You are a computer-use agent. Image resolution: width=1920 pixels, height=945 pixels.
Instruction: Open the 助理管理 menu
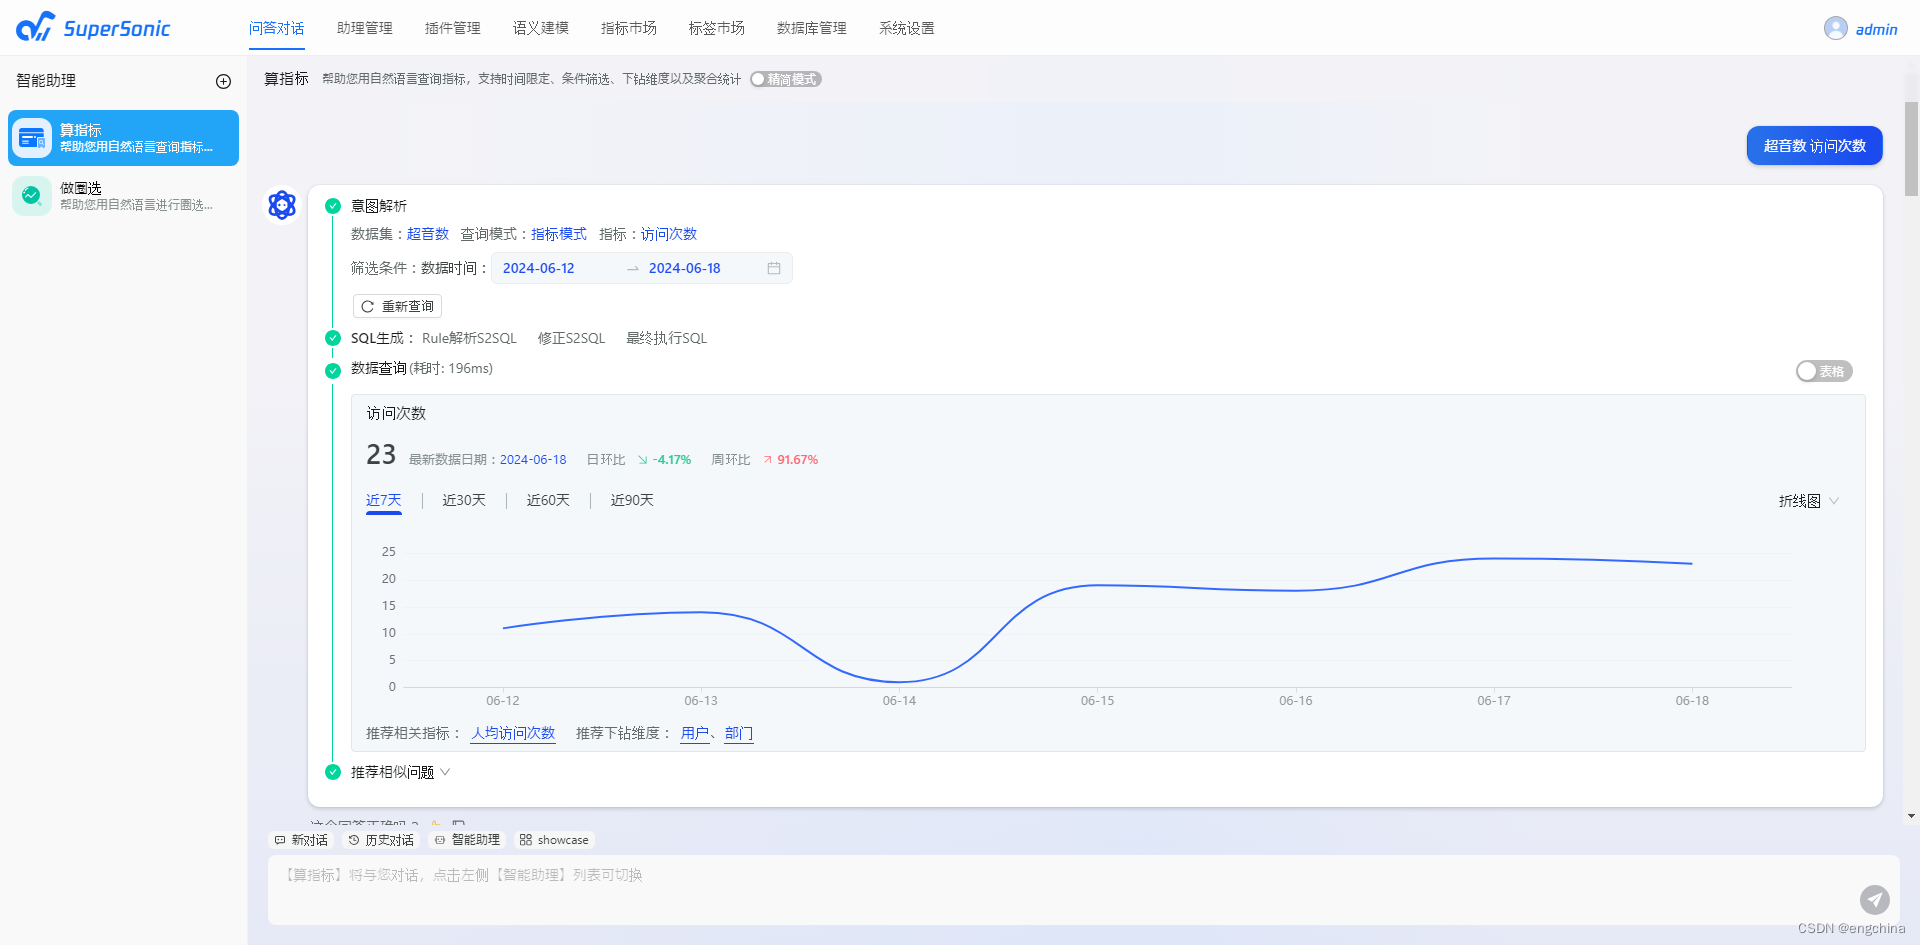click(365, 28)
